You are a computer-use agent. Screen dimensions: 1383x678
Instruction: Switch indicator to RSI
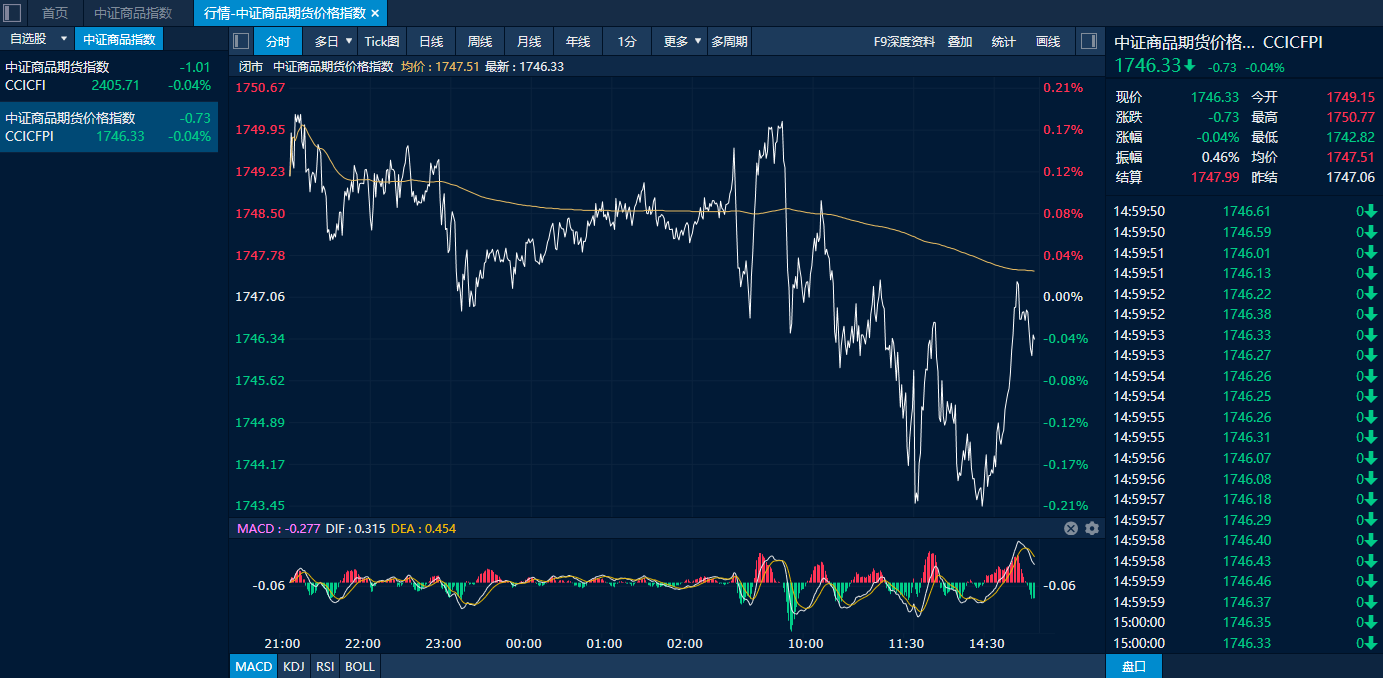(x=325, y=666)
